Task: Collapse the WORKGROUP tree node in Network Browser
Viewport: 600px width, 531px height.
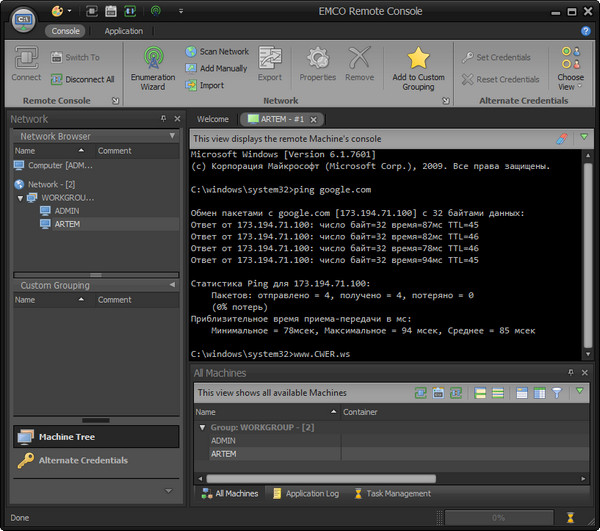Action: pos(20,198)
